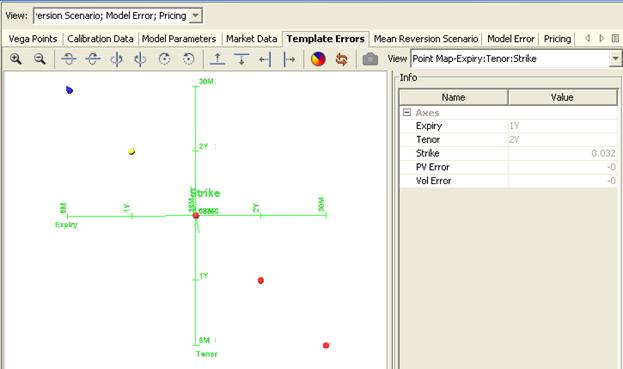Select the yellow data point
This screenshot has width=623, height=369.
132,151
